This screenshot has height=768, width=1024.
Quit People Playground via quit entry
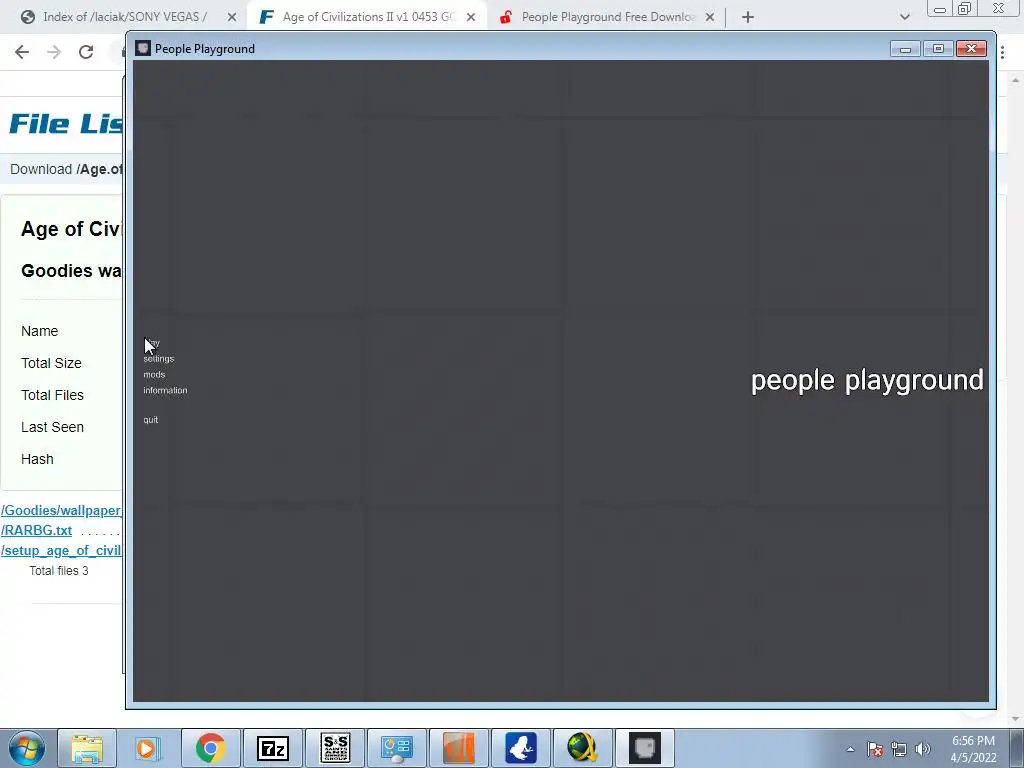point(151,419)
